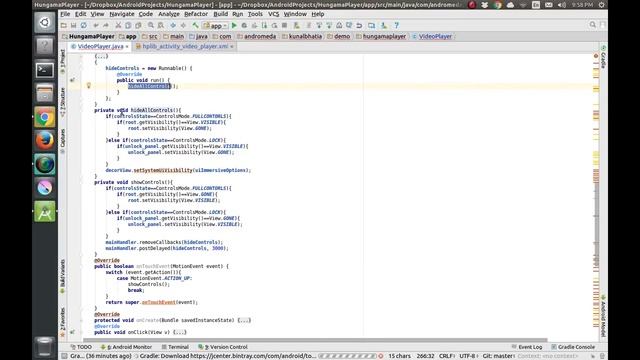Toggle the Captures tool window
The width and height of the screenshot is (640, 360).
pyautogui.click(x=62, y=141)
